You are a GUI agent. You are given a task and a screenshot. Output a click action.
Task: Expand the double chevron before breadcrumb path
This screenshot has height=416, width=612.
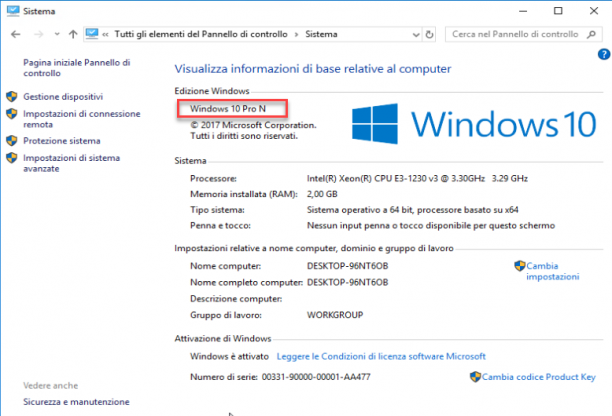(105, 34)
